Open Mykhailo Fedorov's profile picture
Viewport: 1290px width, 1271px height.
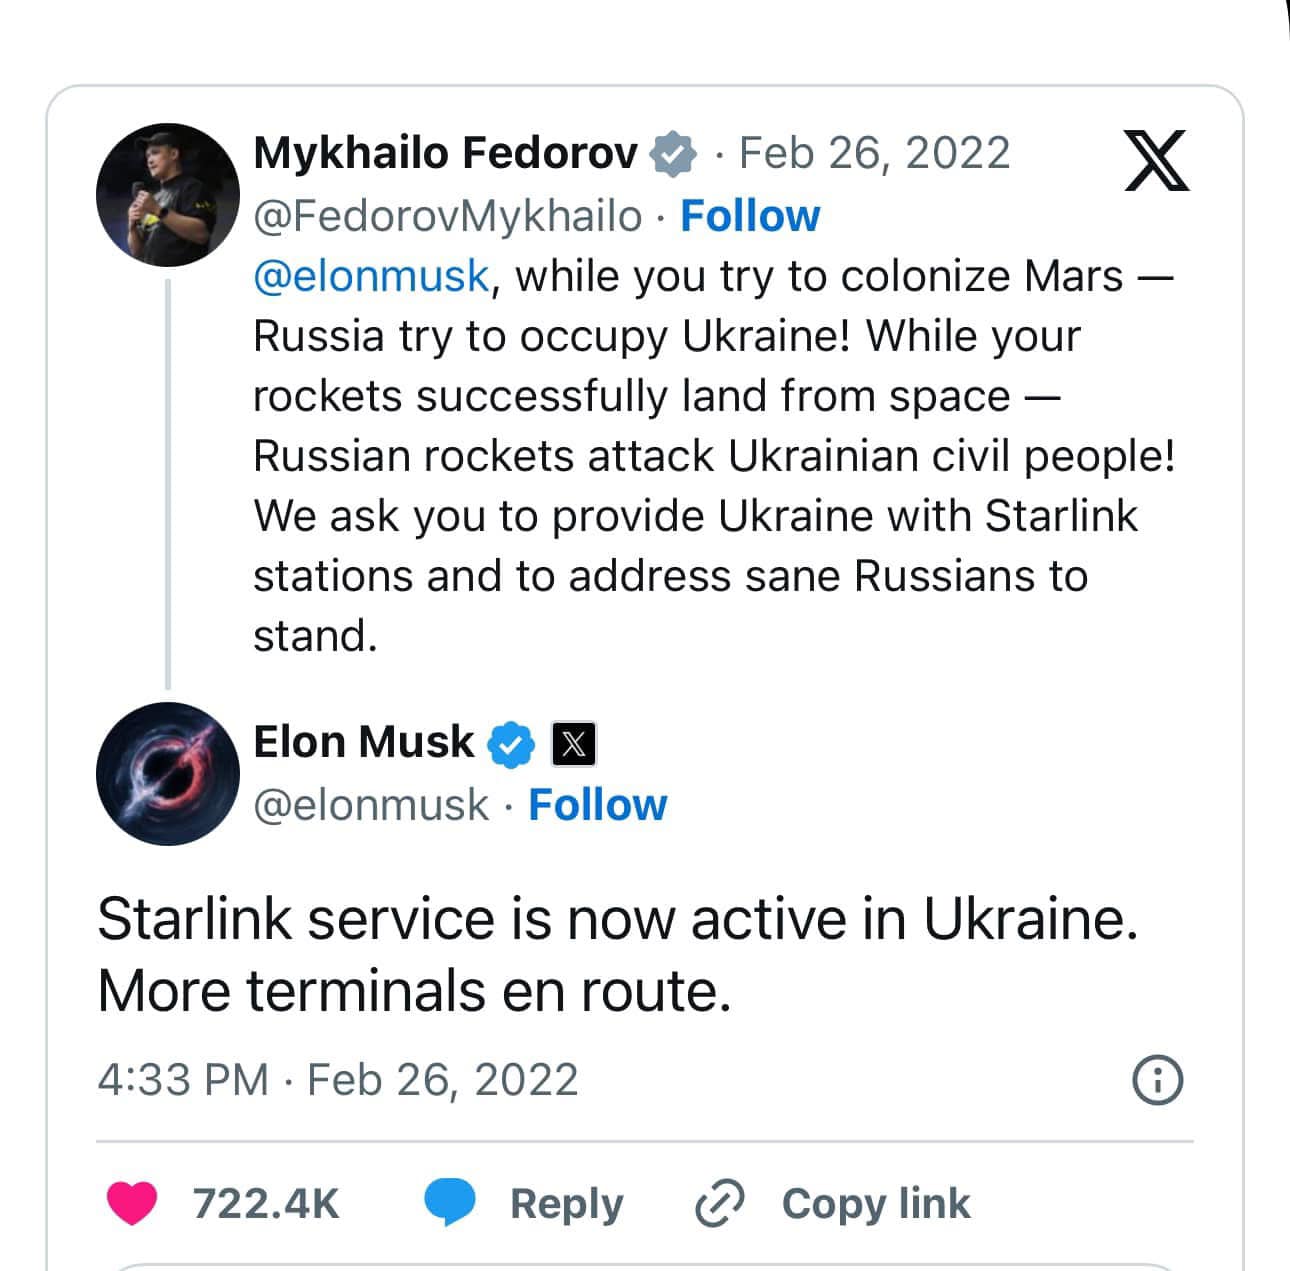[168, 195]
